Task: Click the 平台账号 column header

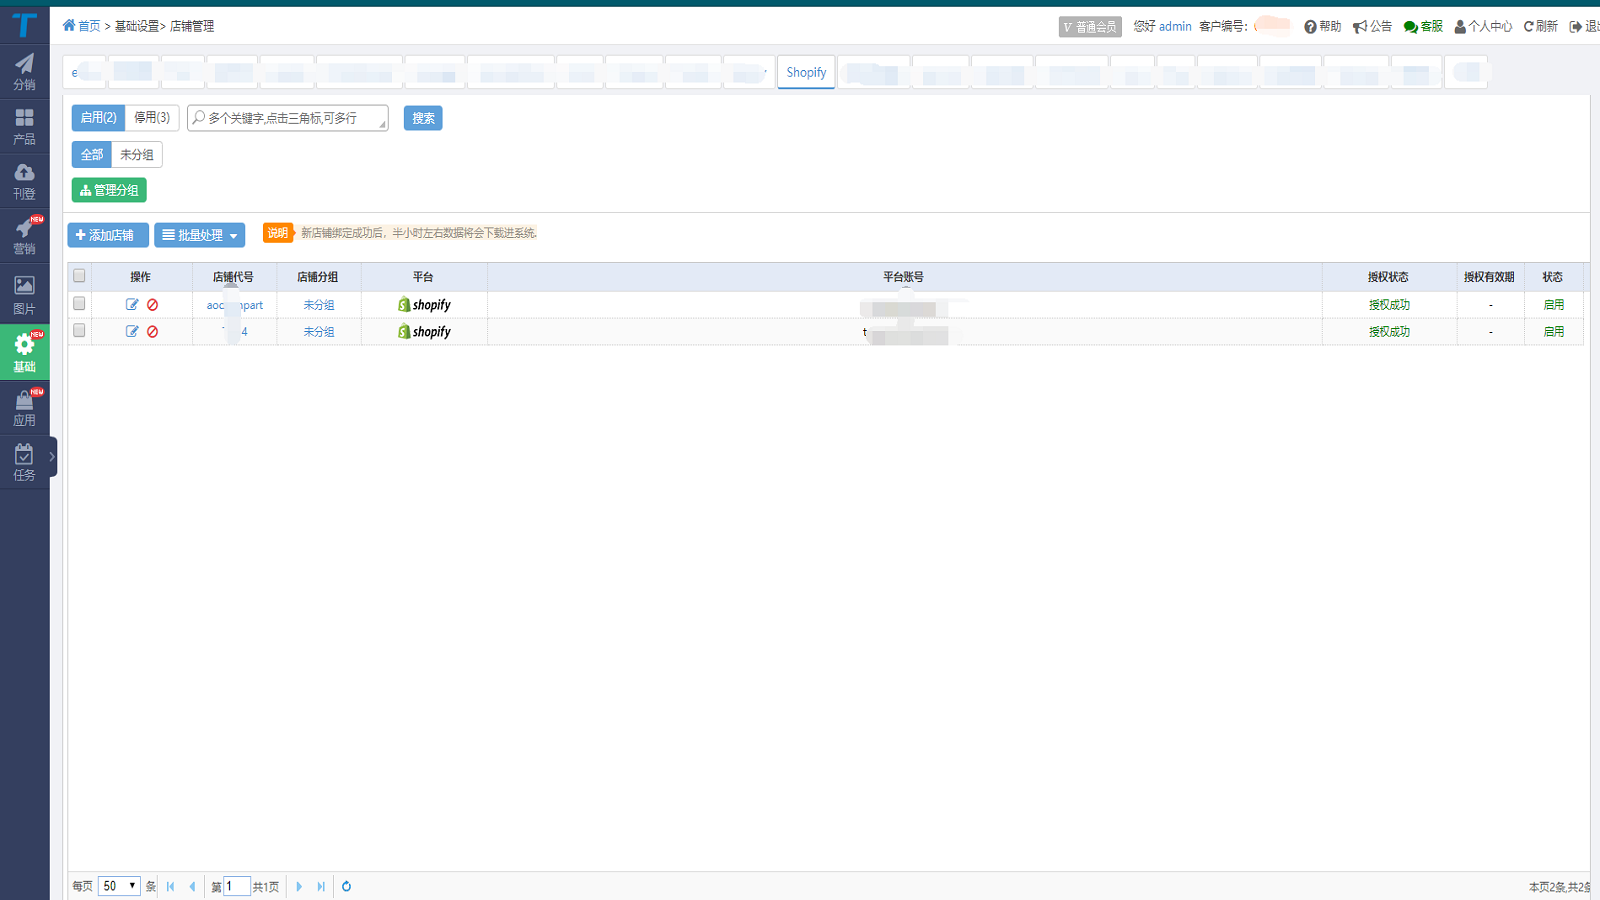Action: tap(903, 277)
